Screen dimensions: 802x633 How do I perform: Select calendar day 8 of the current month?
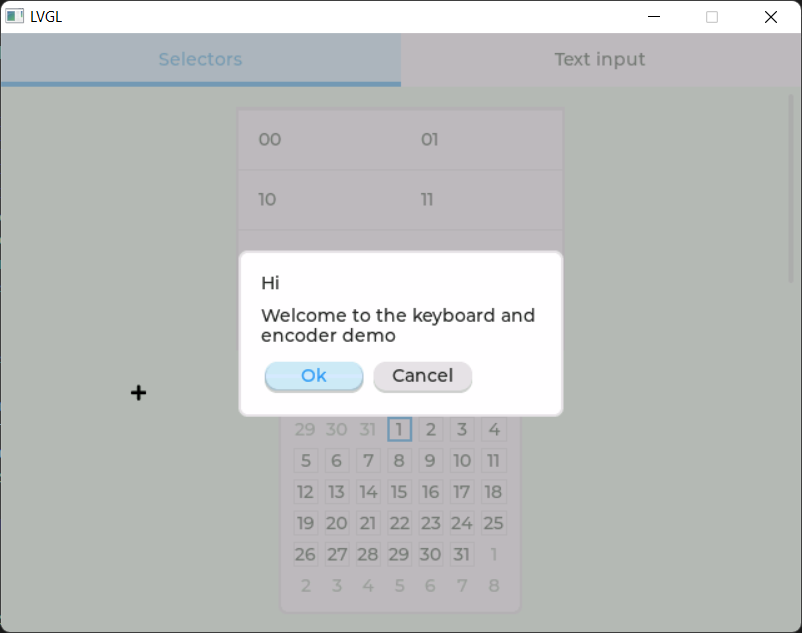pos(399,461)
